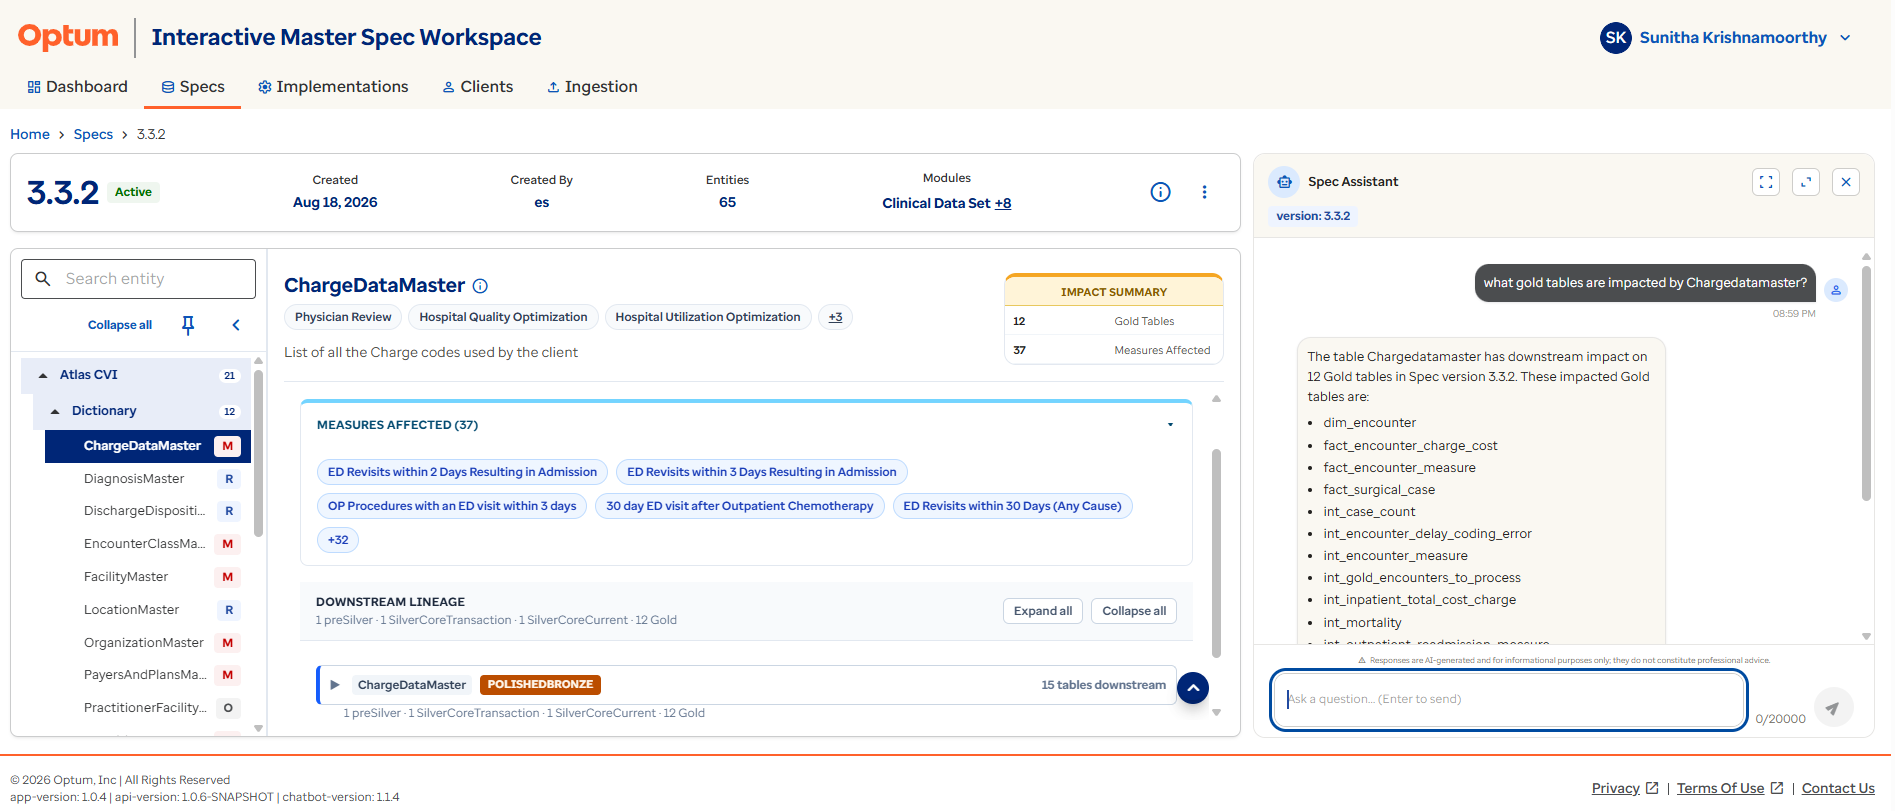
Task: Open the PractitionerFacility... entity
Action: pyautogui.click(x=145, y=708)
